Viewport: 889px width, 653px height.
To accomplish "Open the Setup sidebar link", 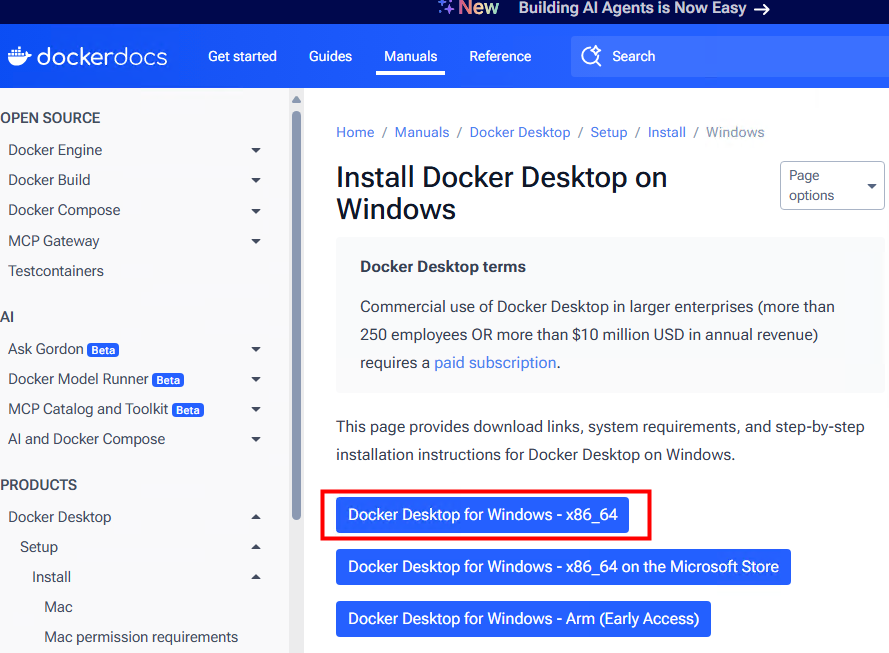I will tap(39, 547).
